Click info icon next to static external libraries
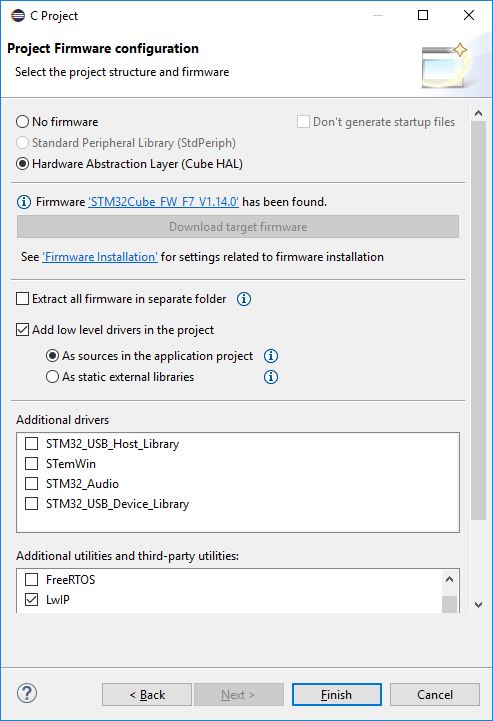 [271, 377]
